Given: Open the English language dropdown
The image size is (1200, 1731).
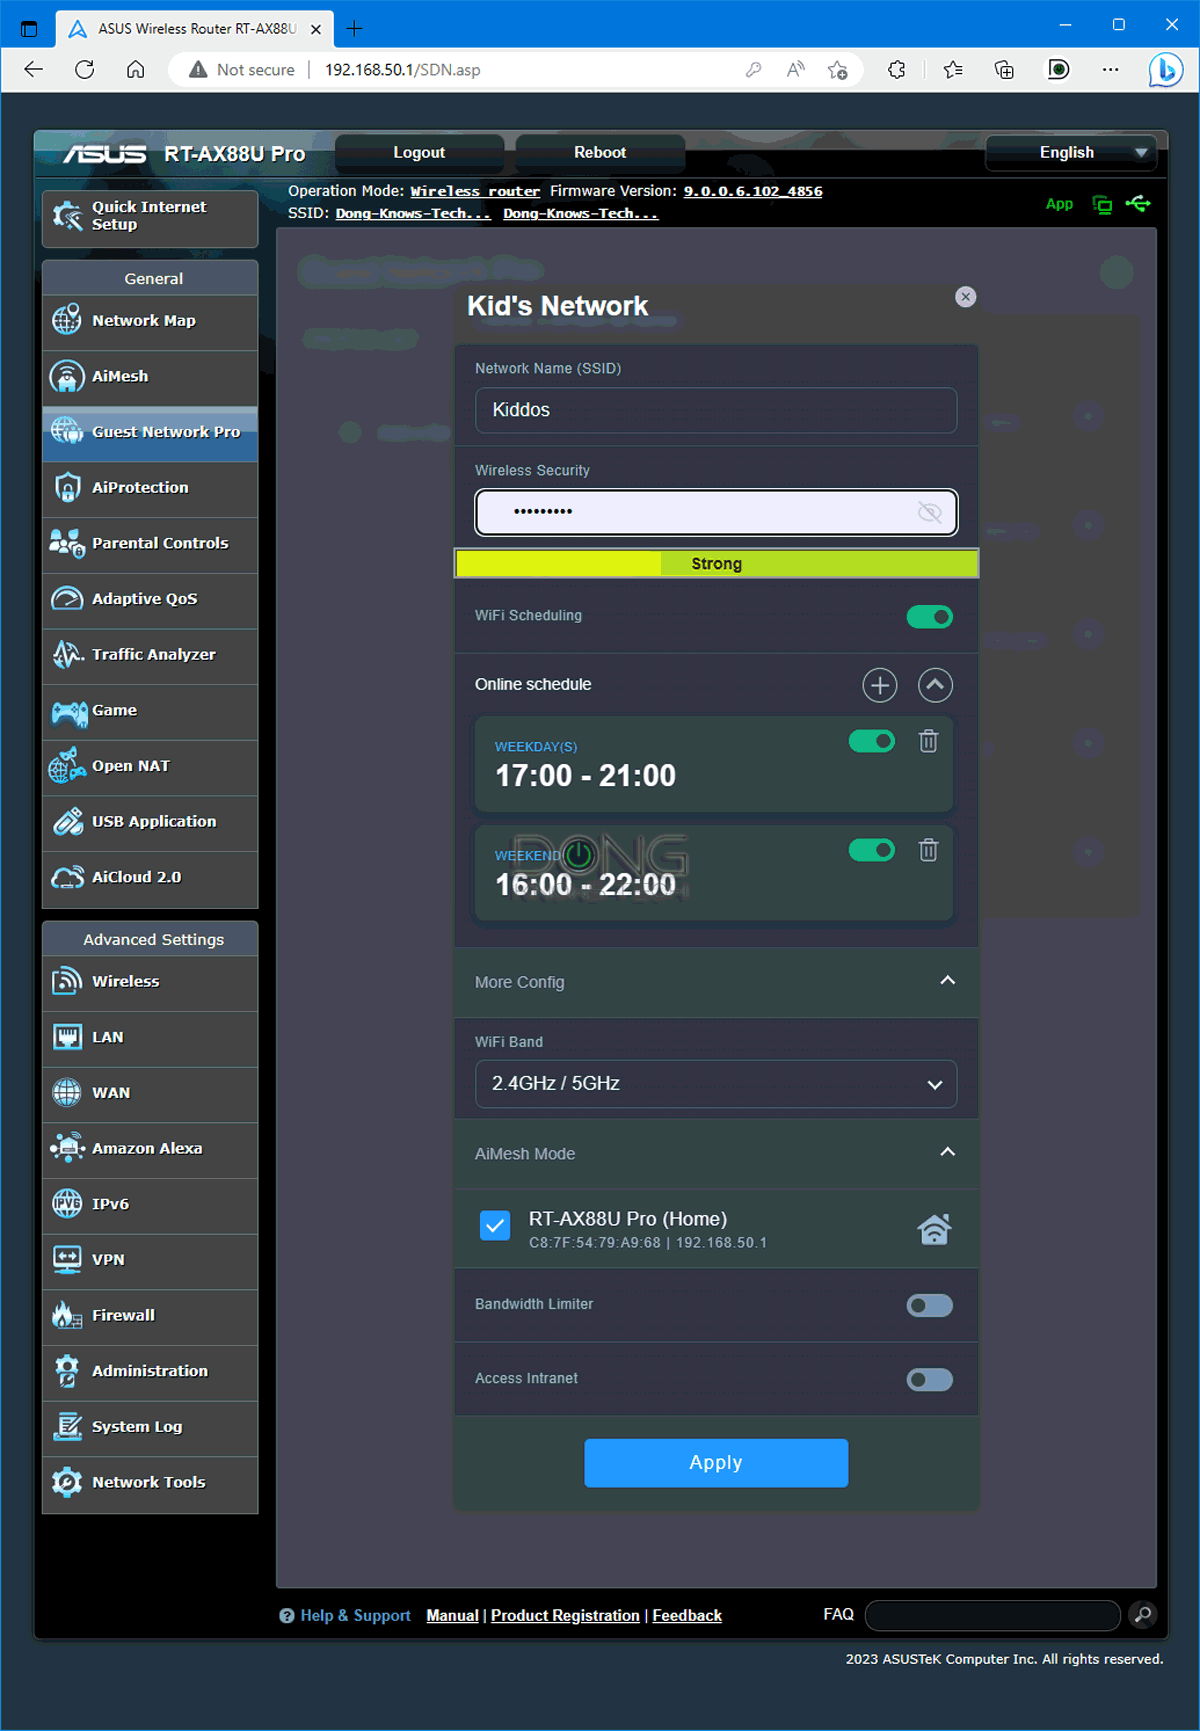Looking at the screenshot, I should pyautogui.click(x=1071, y=153).
